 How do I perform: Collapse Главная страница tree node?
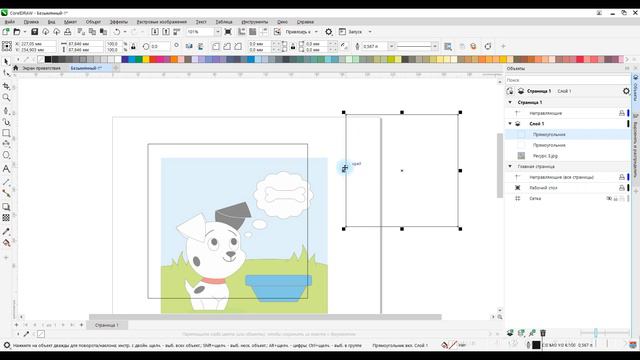coord(510,166)
